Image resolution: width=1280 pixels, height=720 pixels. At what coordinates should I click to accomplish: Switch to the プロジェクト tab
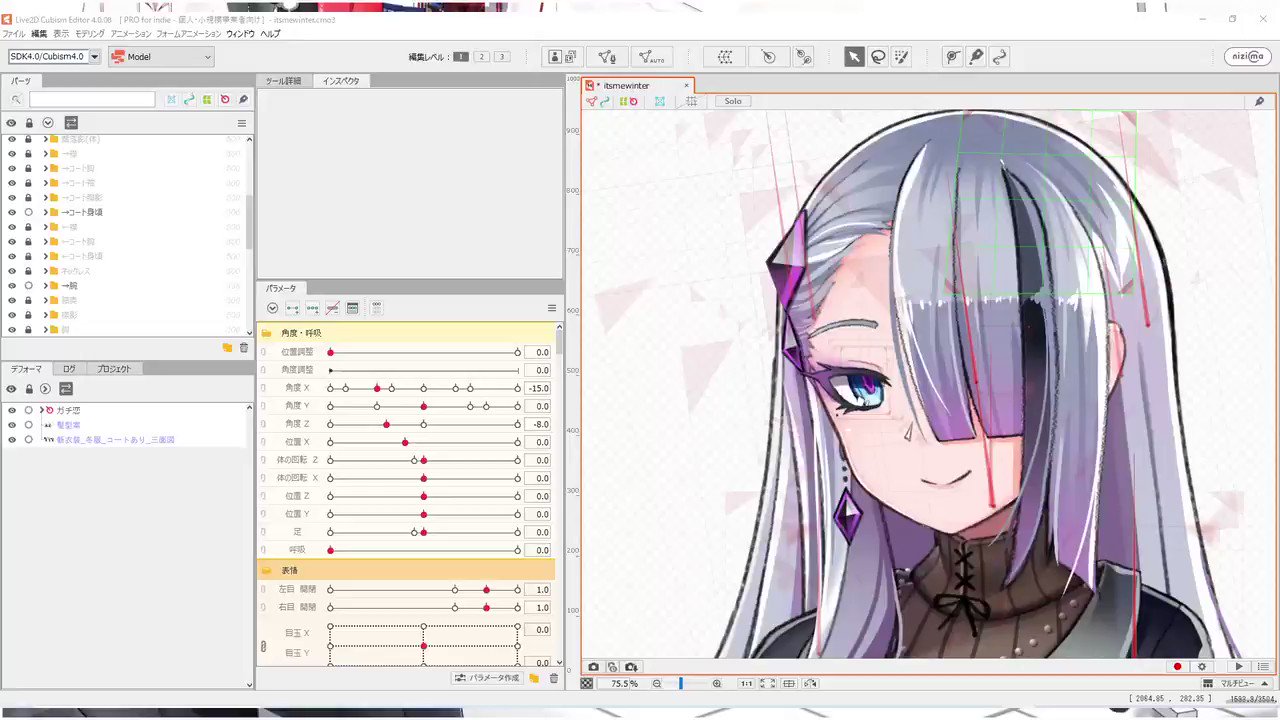tap(114, 369)
